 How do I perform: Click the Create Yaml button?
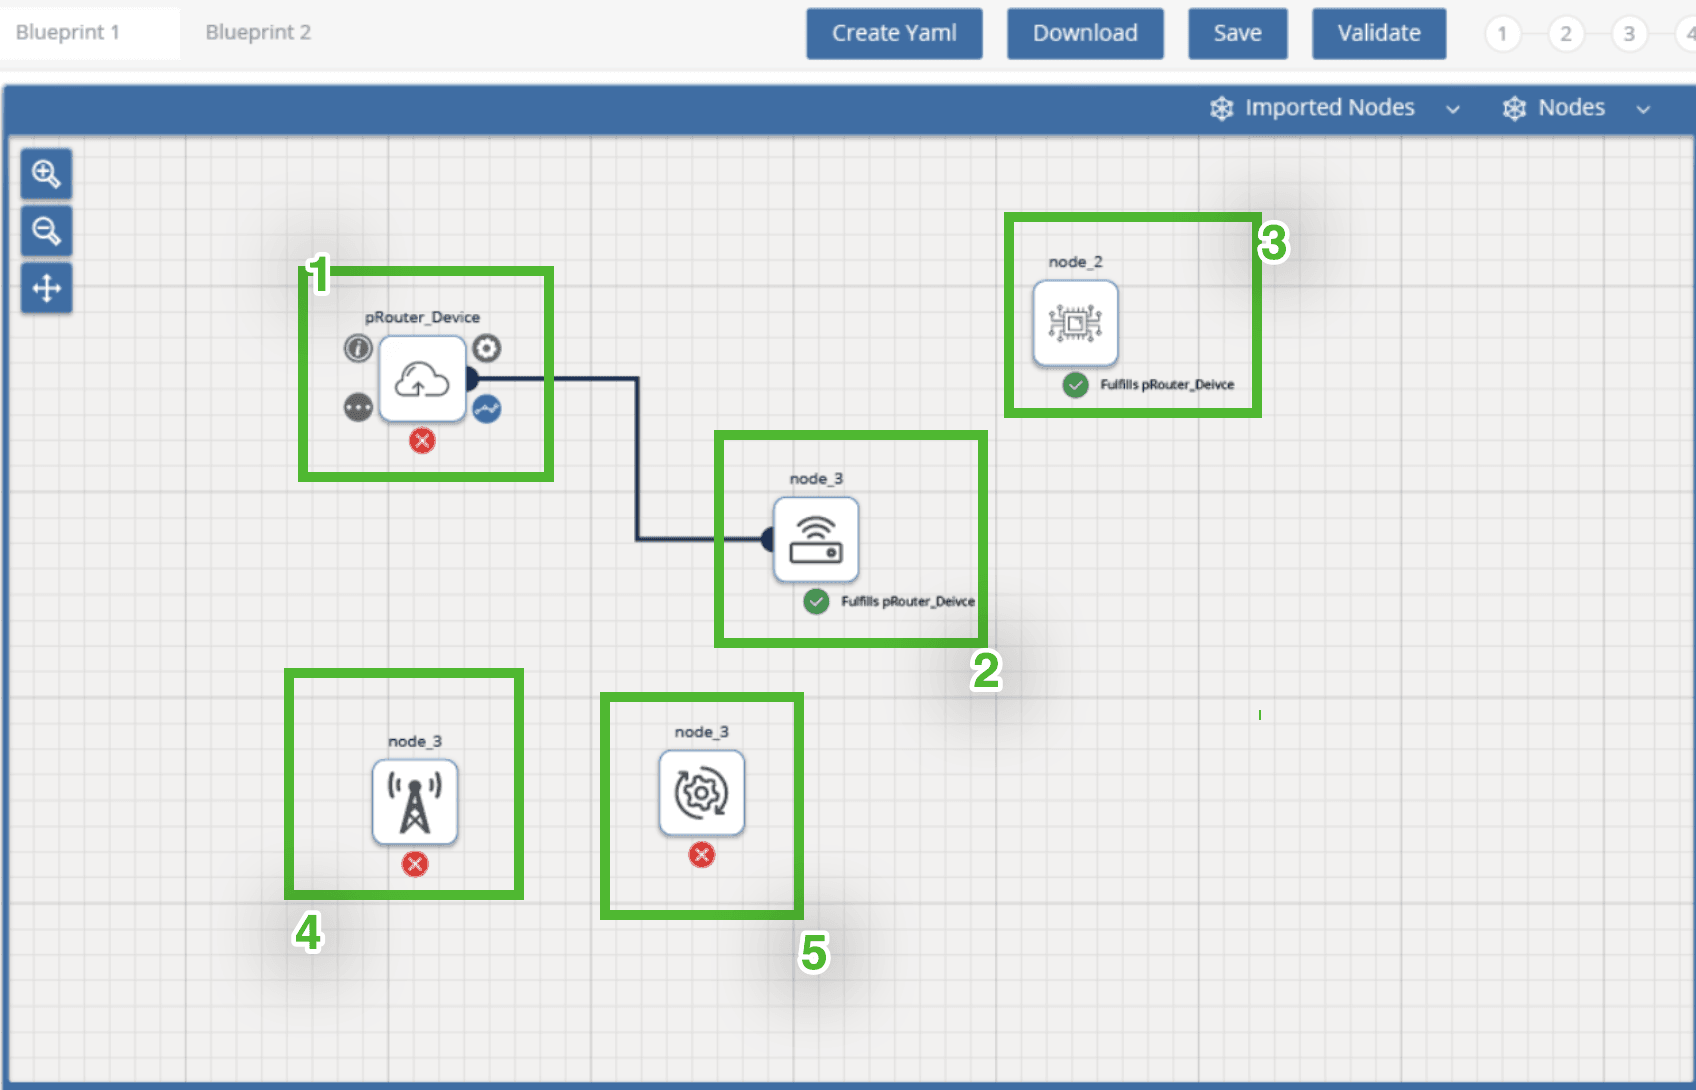point(894,33)
